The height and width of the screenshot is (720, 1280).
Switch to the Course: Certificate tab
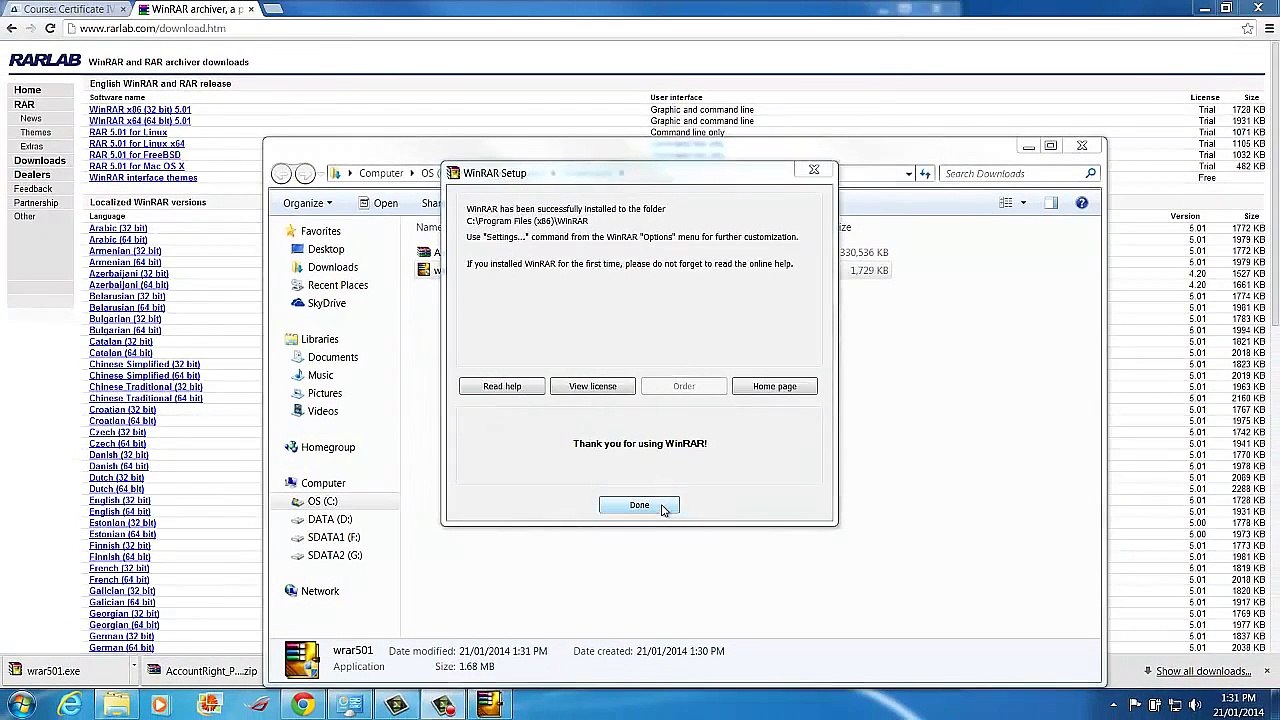[66, 9]
